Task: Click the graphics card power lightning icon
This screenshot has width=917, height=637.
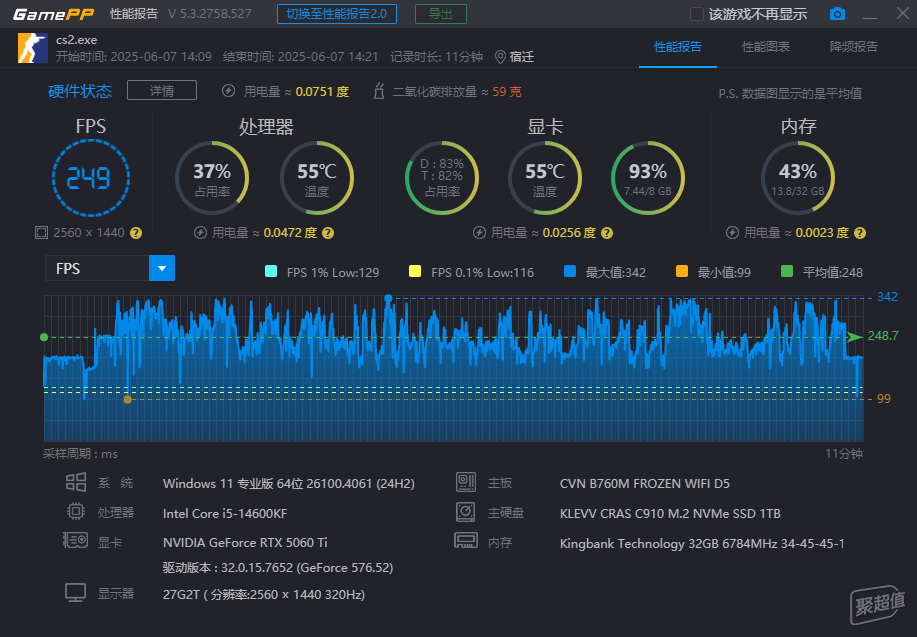Action: click(479, 233)
